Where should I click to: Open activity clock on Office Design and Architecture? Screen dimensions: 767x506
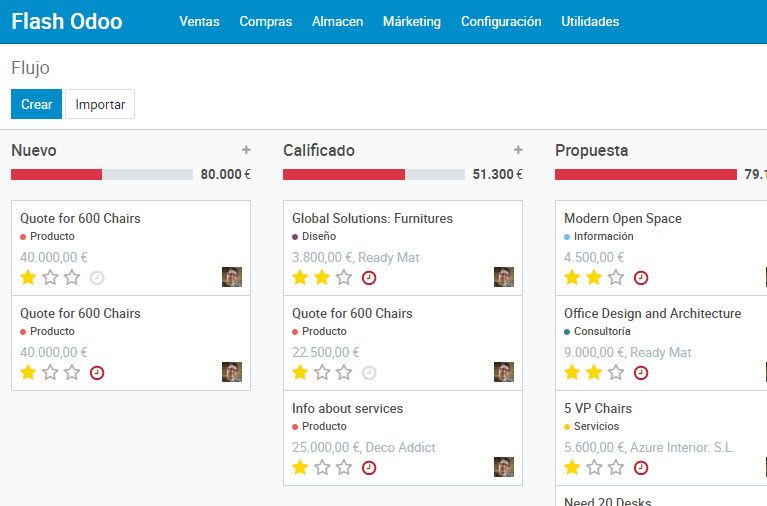(641, 373)
